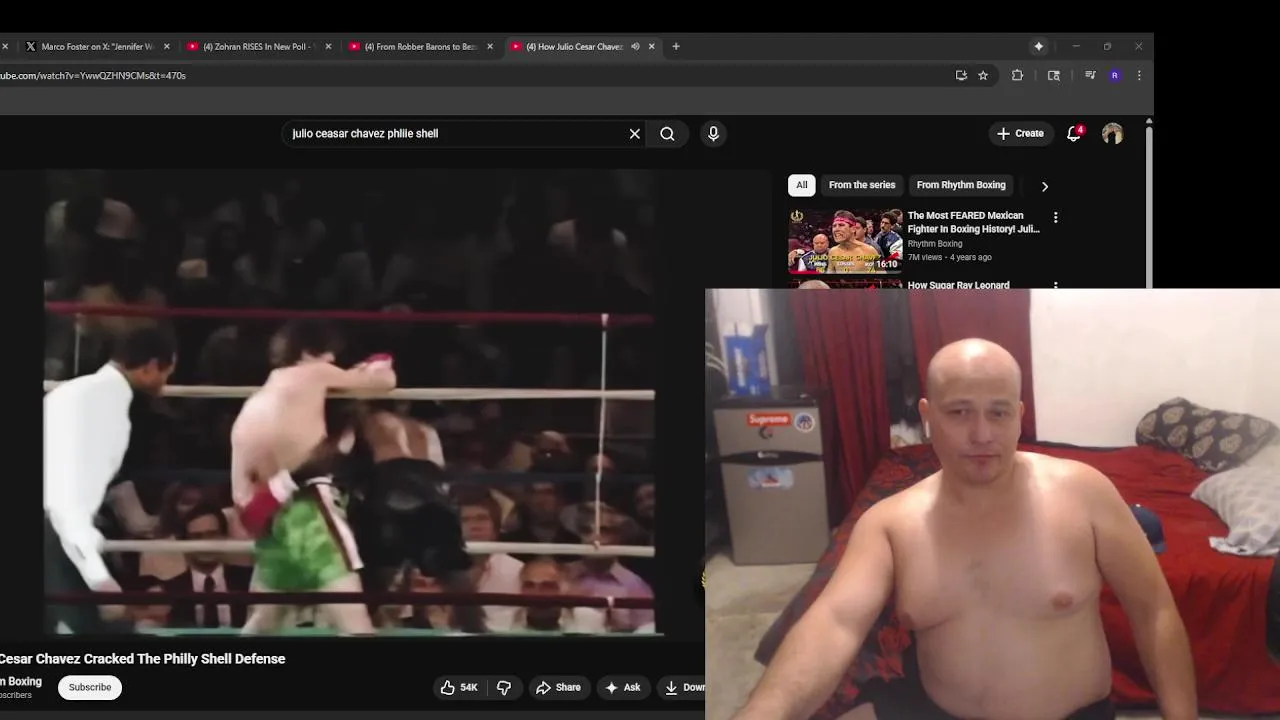Click the Ask button
Viewport: 1280px width, 720px height.
(622, 687)
